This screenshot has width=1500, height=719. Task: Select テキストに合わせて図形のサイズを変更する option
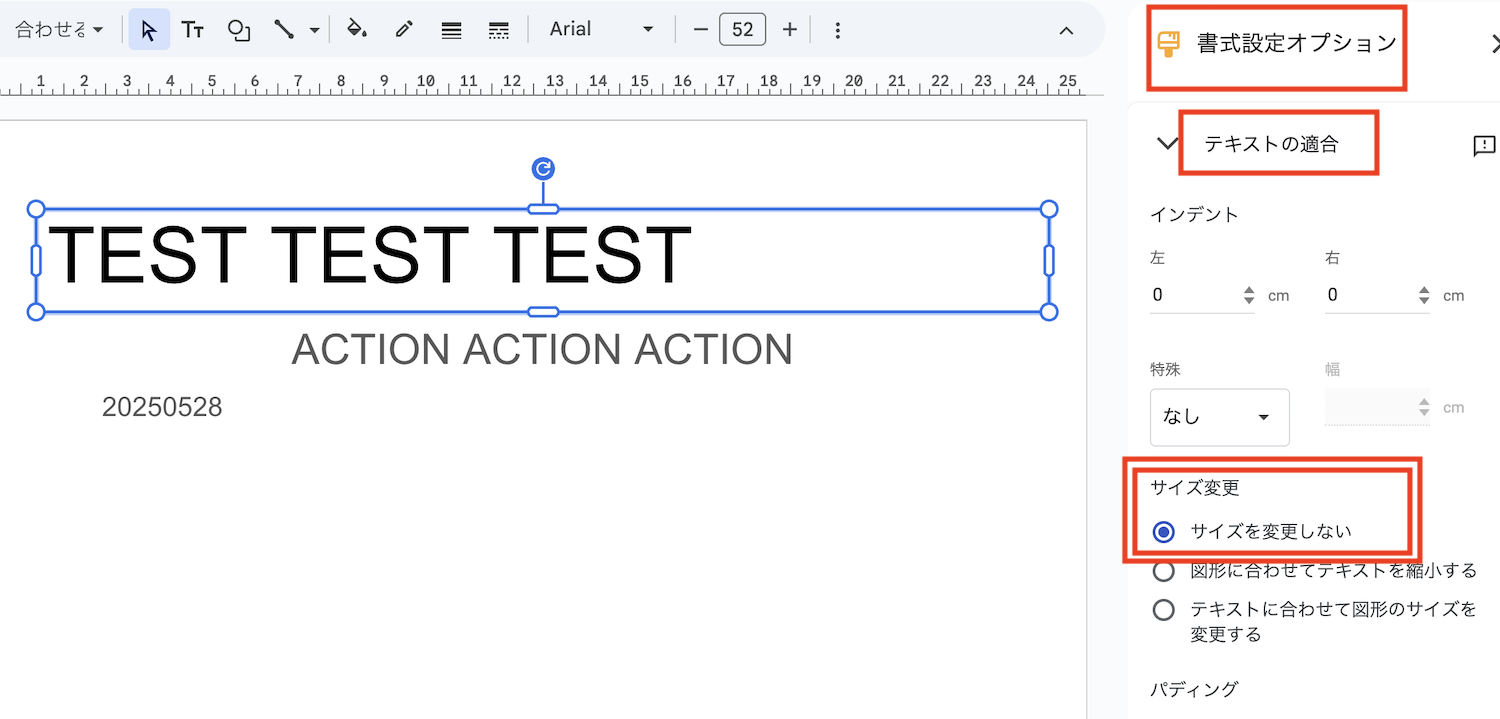click(1163, 610)
